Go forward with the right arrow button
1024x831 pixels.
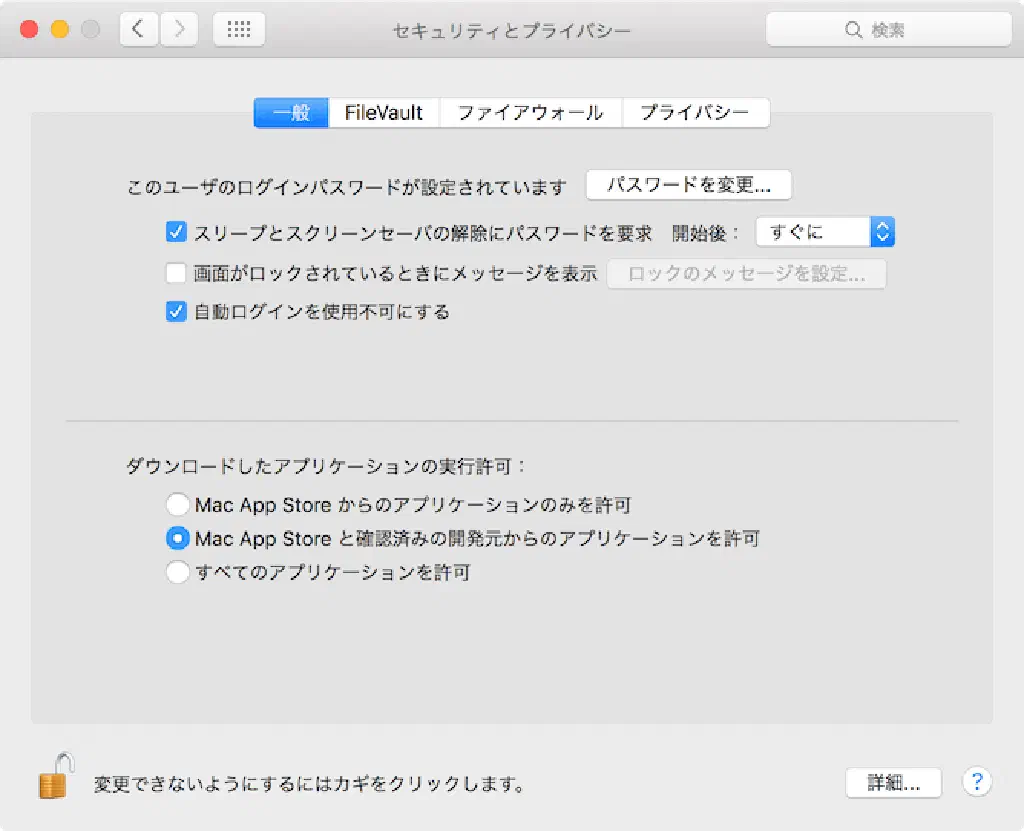click(179, 30)
